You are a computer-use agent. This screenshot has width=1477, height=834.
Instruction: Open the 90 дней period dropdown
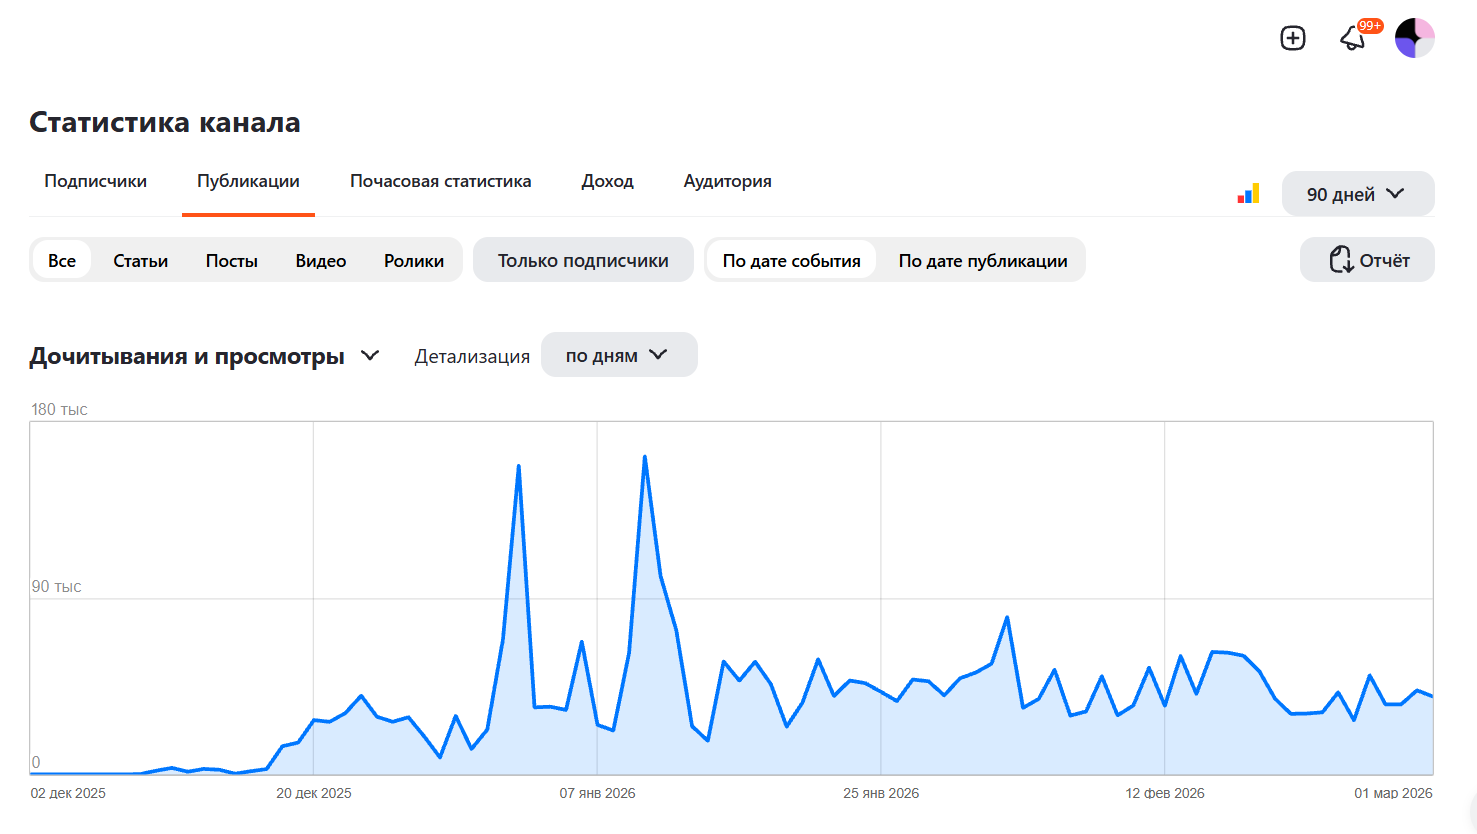pyautogui.click(x=1358, y=194)
